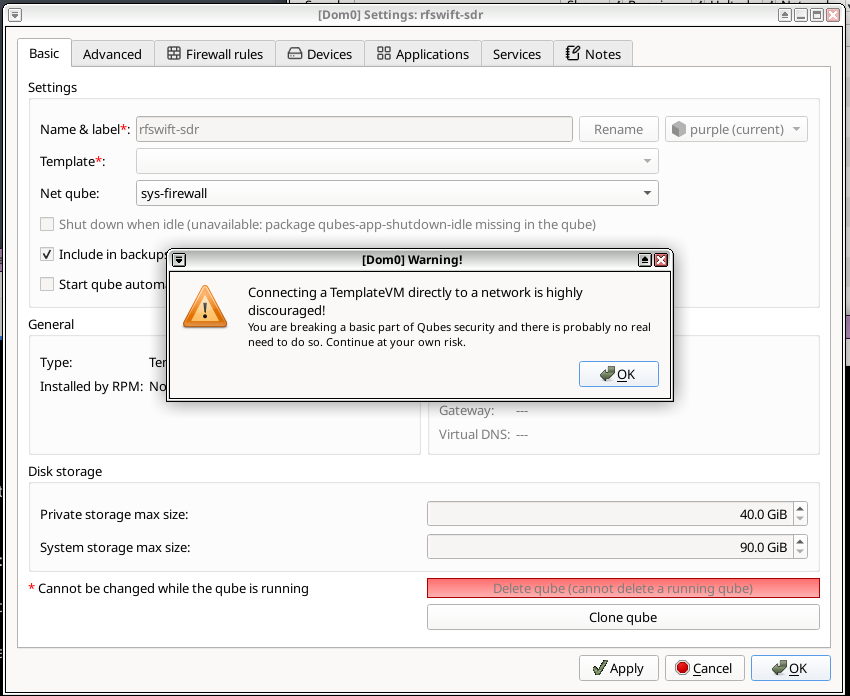Enable the Start qube automatically checkbox

point(46,284)
